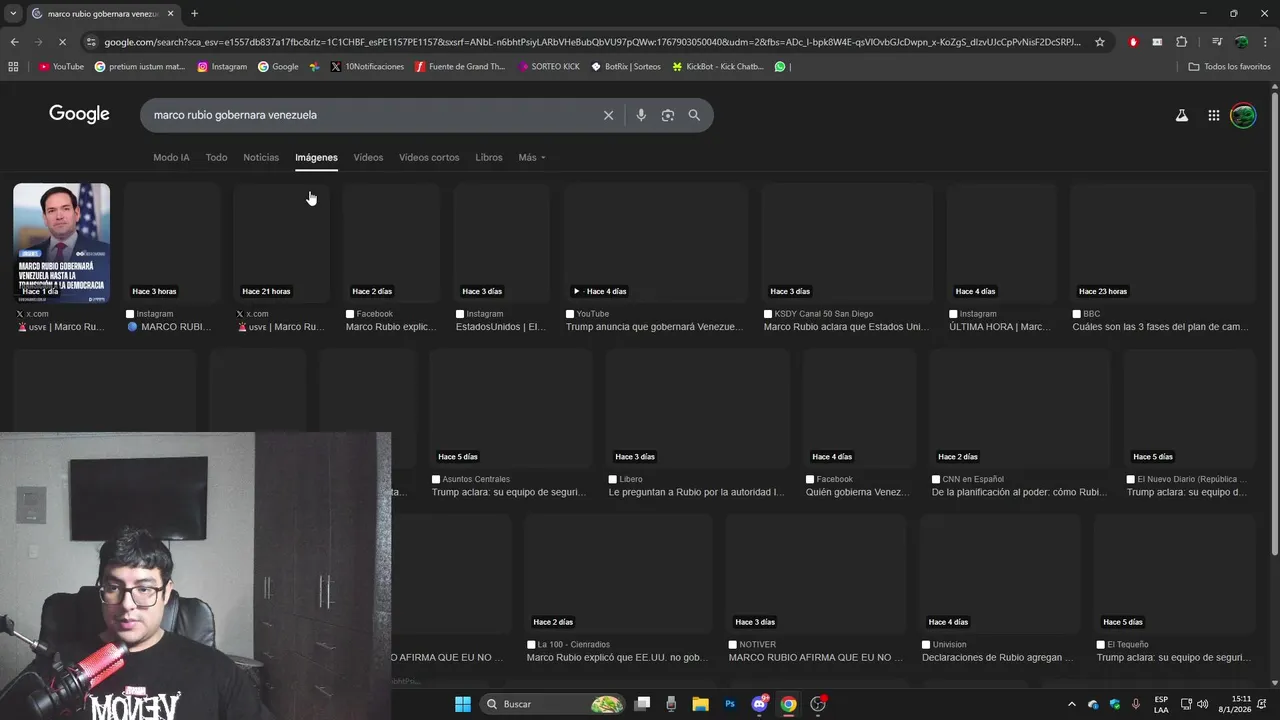Open Task View on the taskbar
The image size is (1280, 720).
pos(642,704)
